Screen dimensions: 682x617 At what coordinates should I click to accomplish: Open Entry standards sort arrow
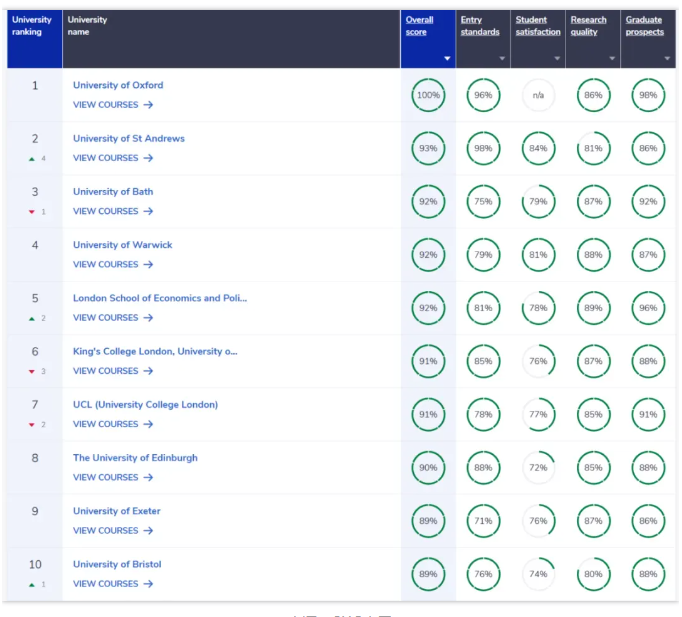click(x=502, y=59)
